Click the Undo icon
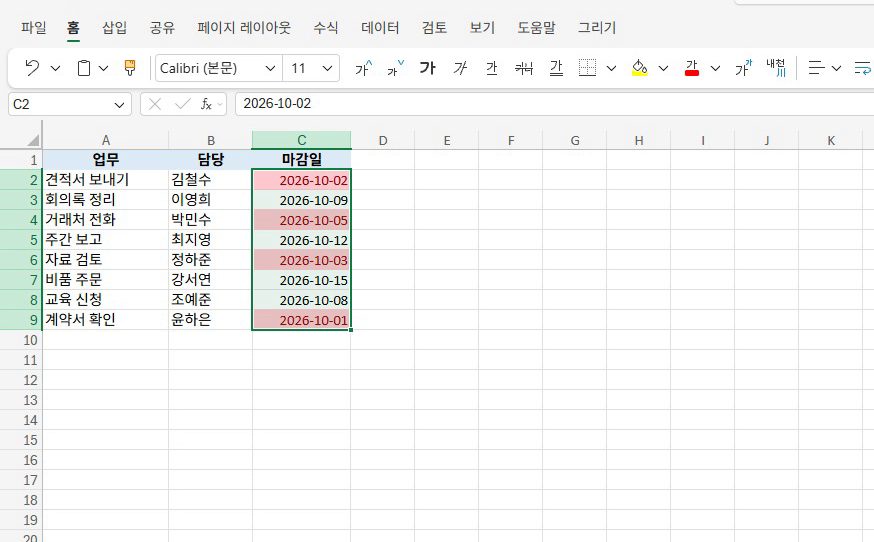874x542 pixels. click(32, 68)
